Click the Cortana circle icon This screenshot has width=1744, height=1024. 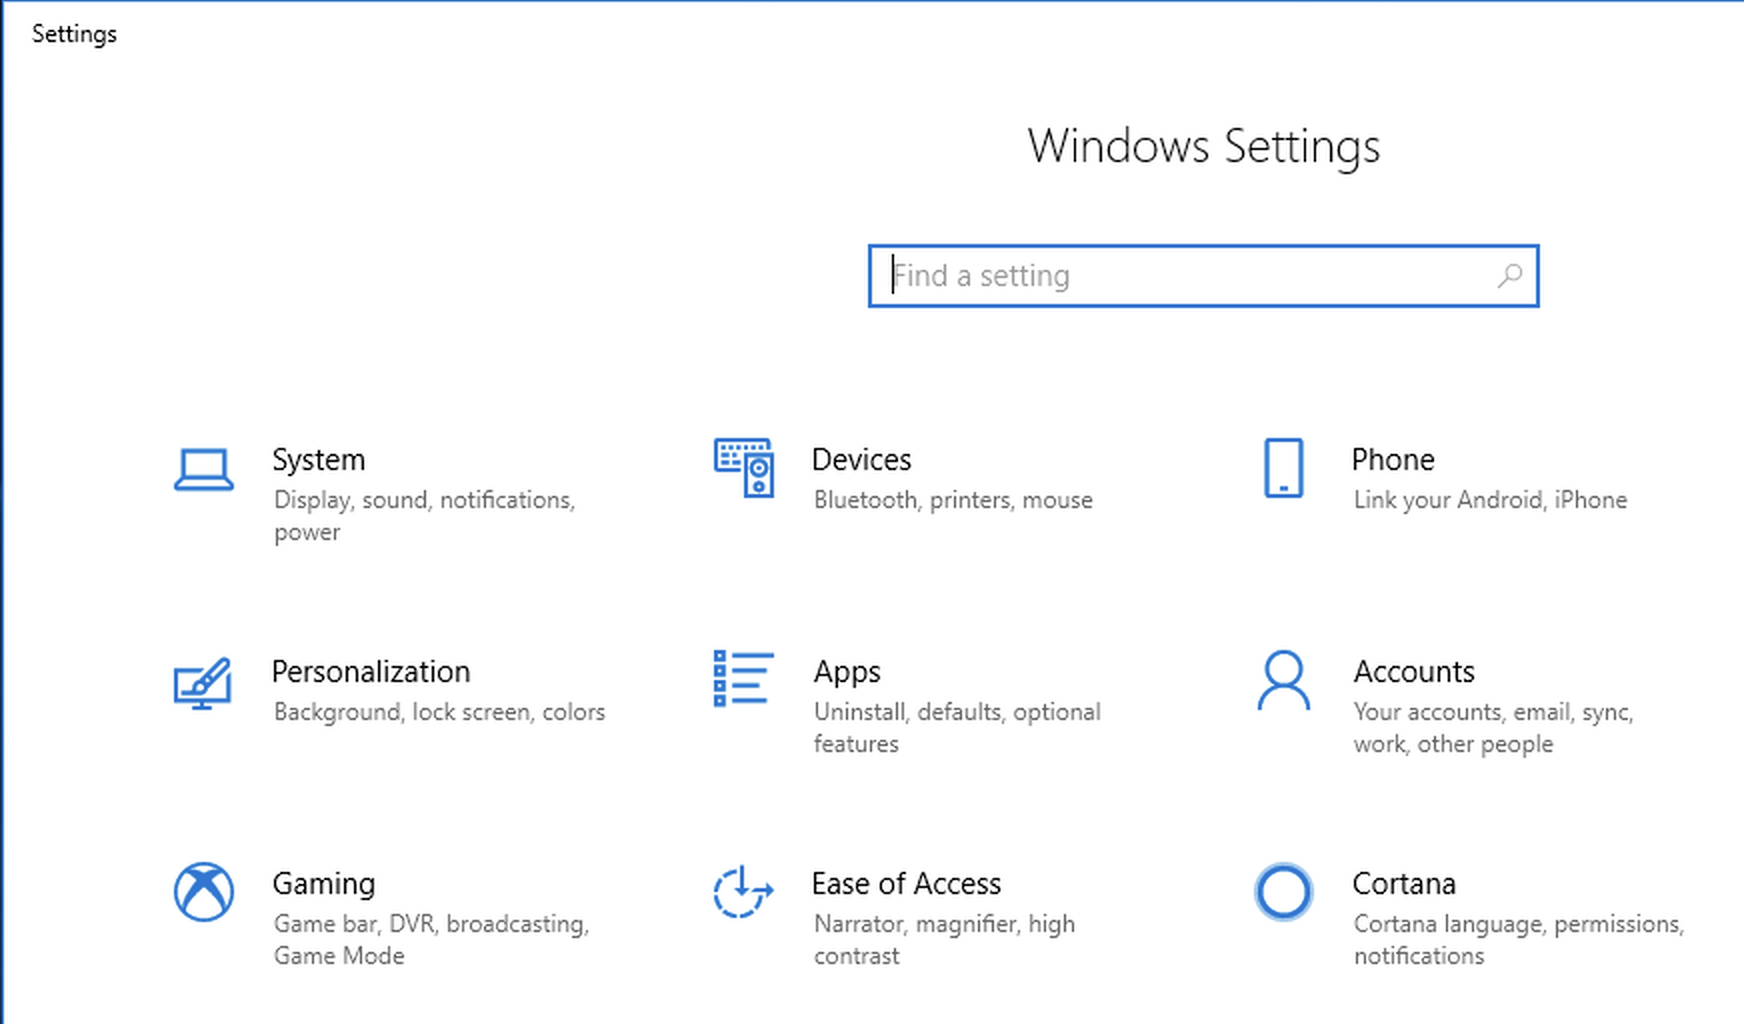tap(1283, 891)
